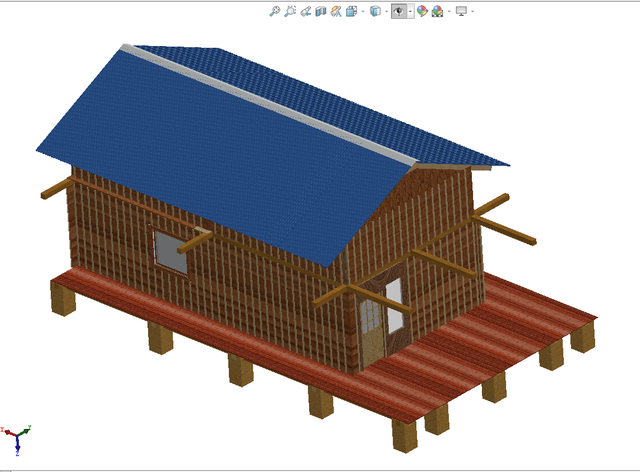Open the Display Style dropdown arrow
640x472 pixels.
387,11
